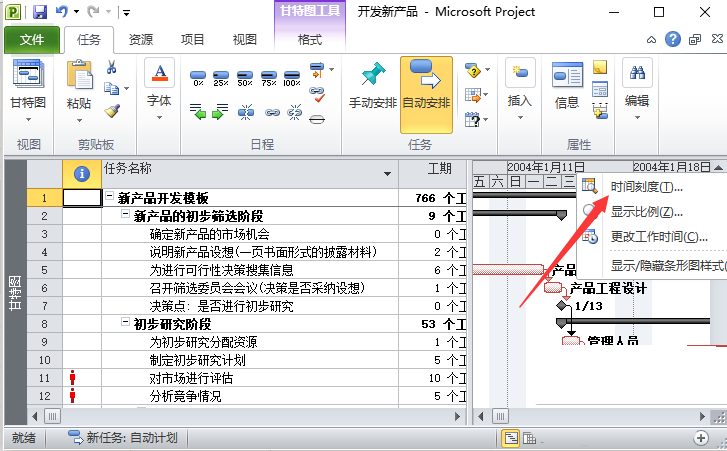
Task: Click the details icon in 属性 group
Action: pos(600,89)
